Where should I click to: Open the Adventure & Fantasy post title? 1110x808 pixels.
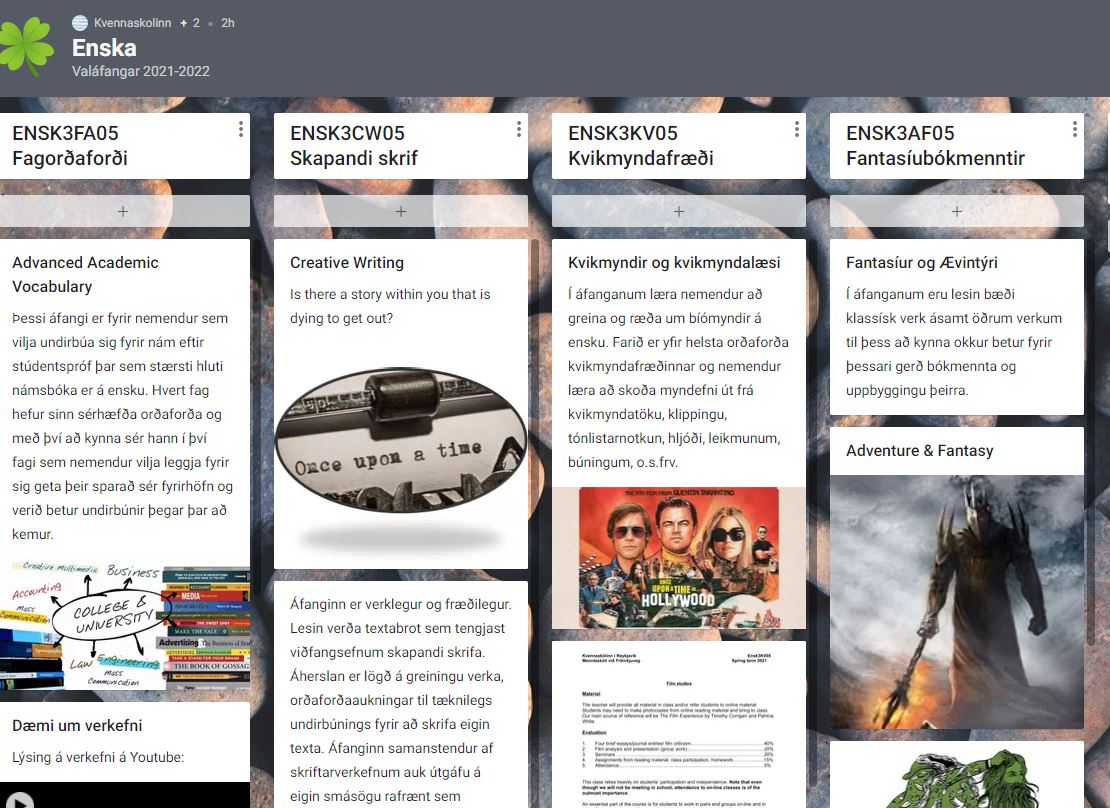920,450
